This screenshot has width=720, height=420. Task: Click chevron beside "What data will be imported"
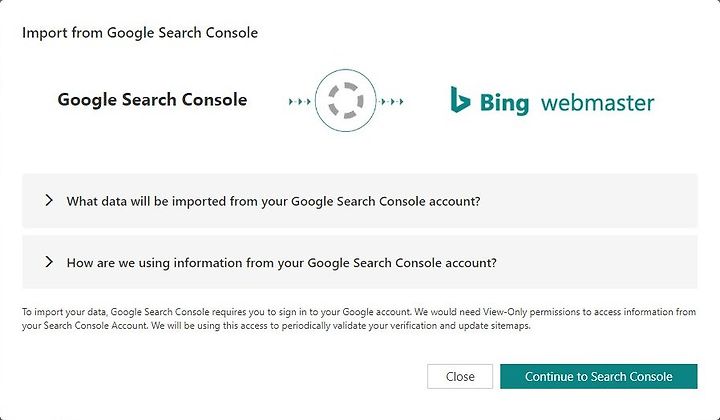point(49,200)
